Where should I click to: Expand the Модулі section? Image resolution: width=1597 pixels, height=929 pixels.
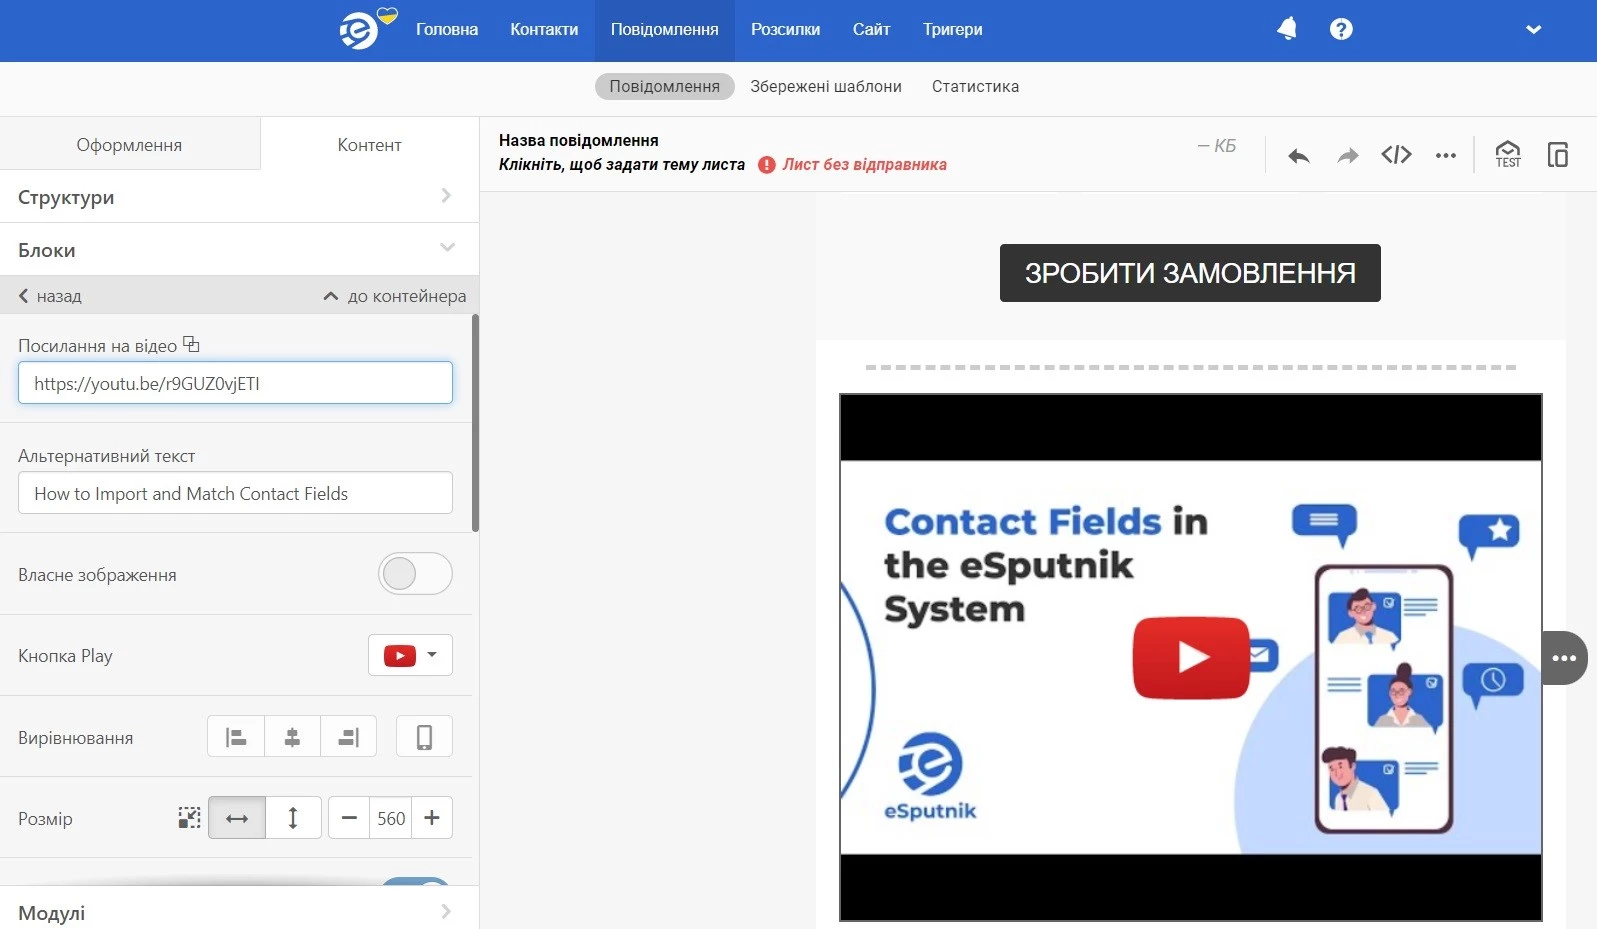(x=239, y=912)
